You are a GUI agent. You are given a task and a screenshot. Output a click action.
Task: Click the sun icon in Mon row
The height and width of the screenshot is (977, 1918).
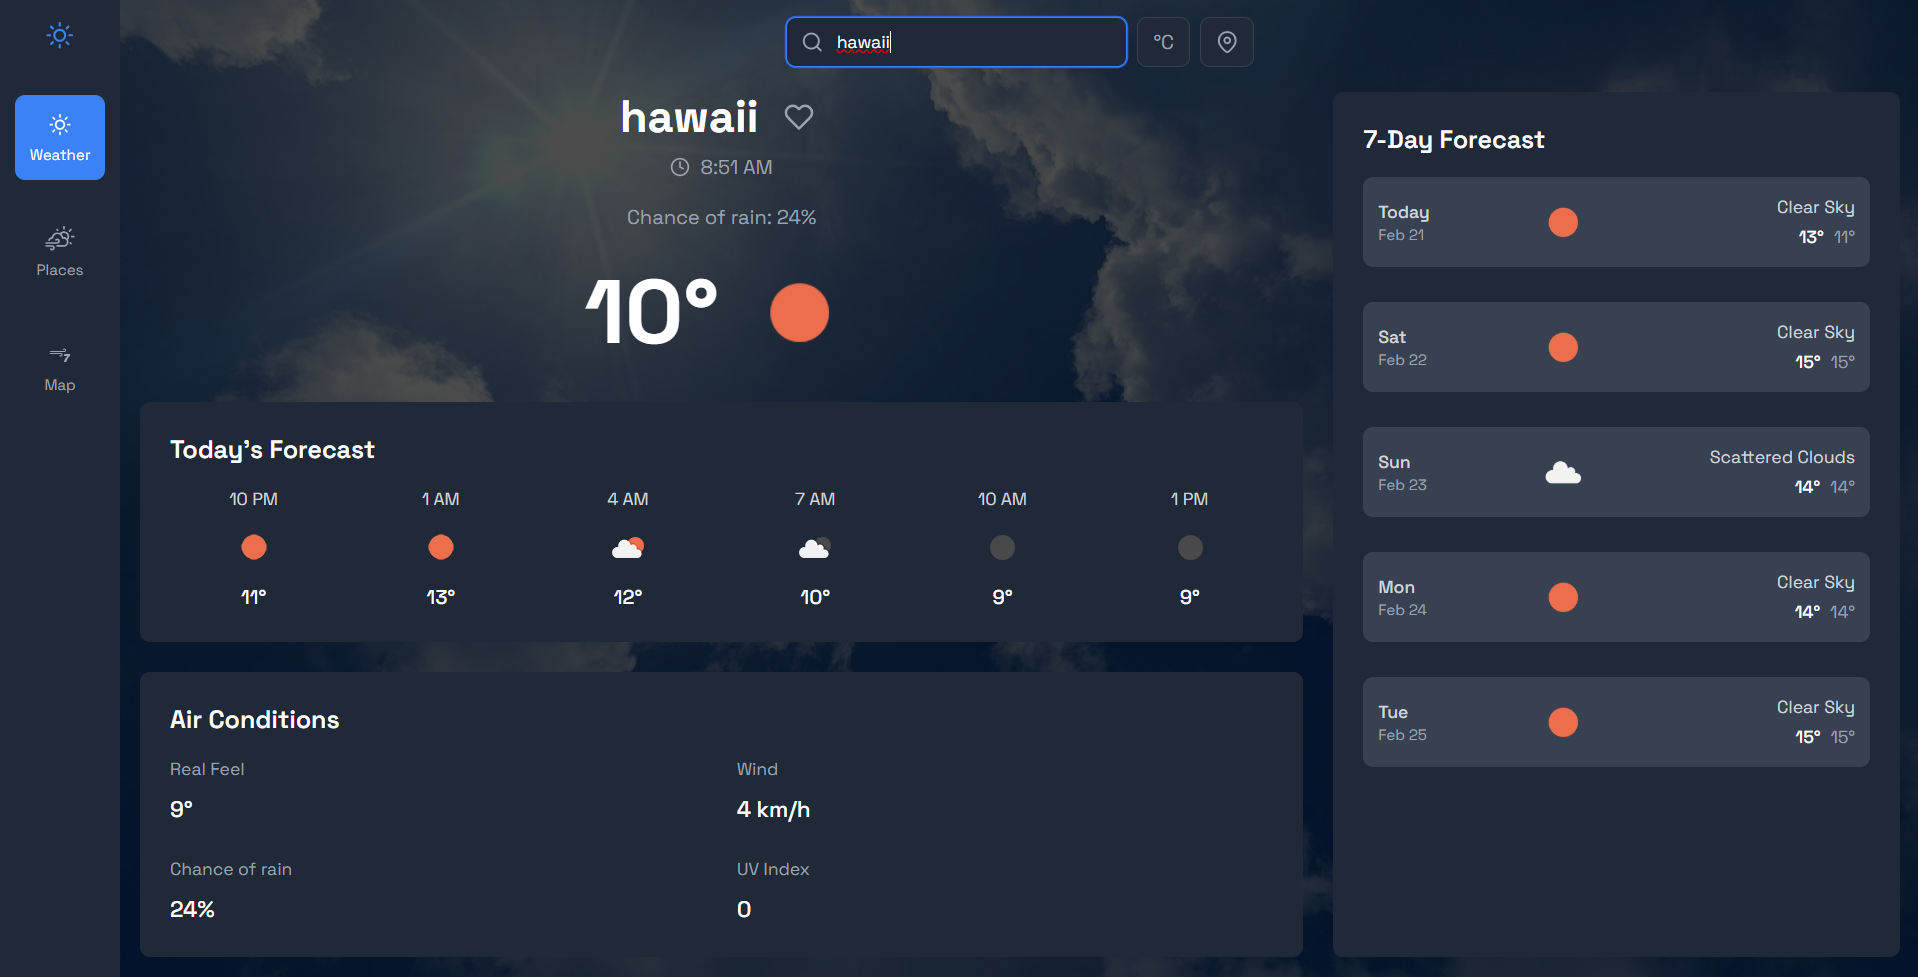1563,597
